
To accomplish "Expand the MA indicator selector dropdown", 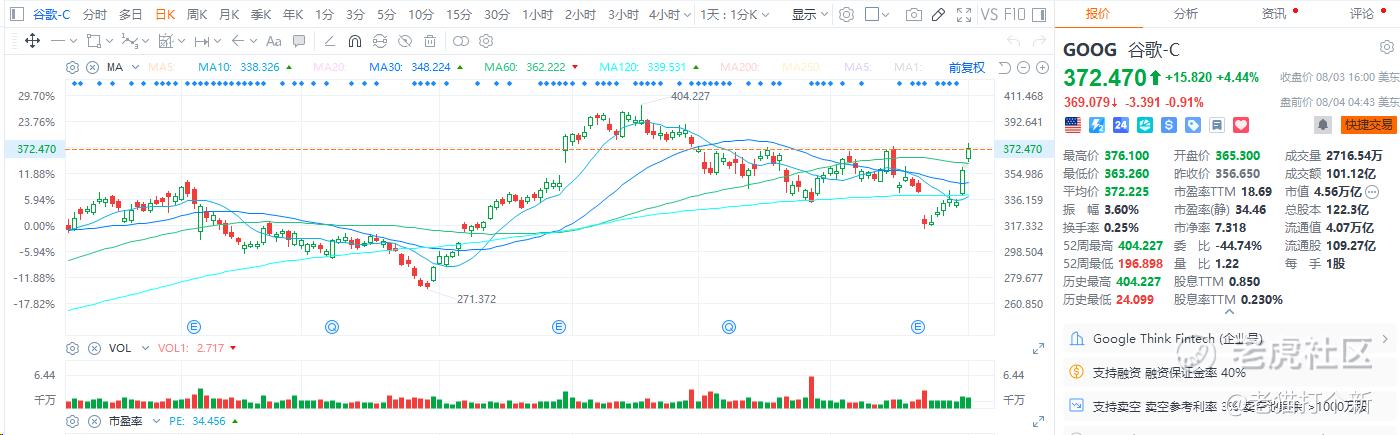I will (x=134, y=67).
